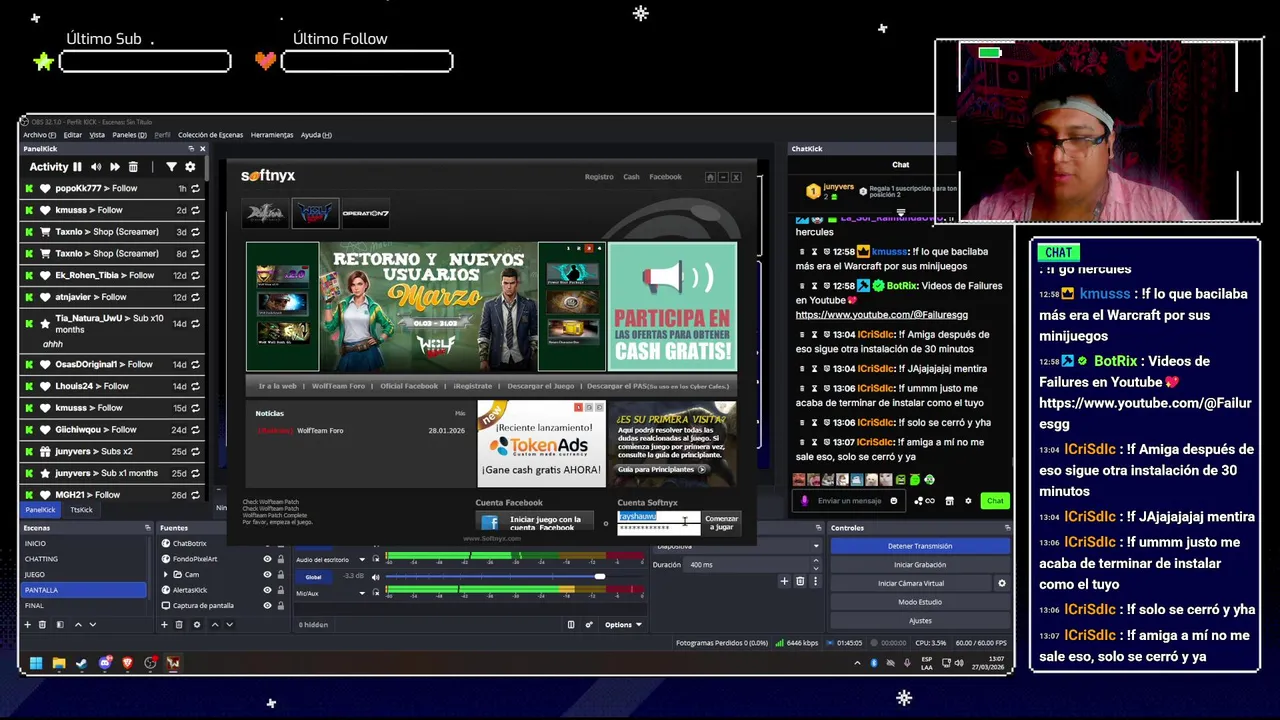Open the Softnyx launcher home icon
Screen dimensions: 1280x720
tap(710, 177)
